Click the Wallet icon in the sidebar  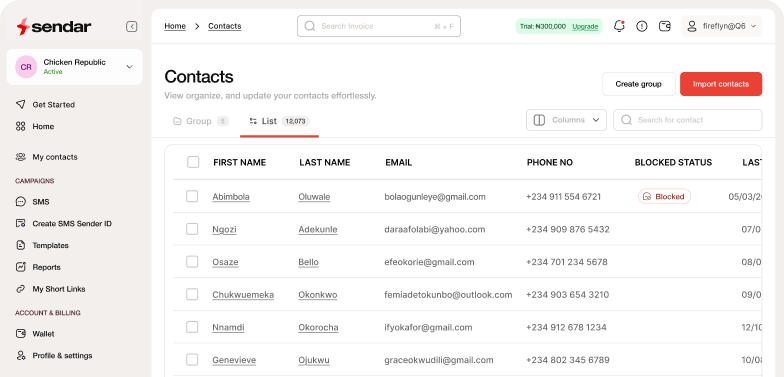[20, 334]
